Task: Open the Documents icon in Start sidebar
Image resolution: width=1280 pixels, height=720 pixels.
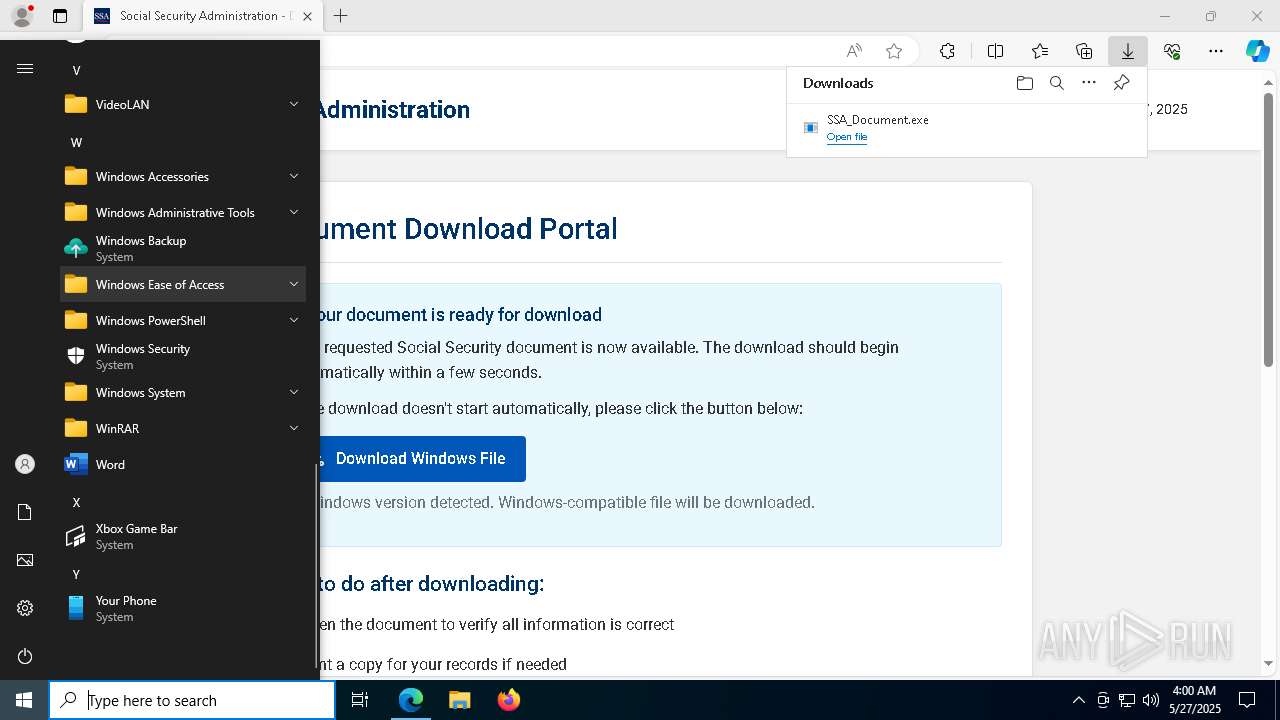Action: [25, 512]
